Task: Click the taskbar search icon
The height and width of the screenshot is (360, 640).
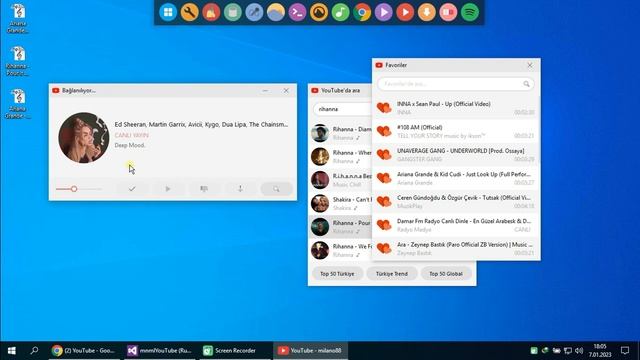Action: [x=34, y=351]
